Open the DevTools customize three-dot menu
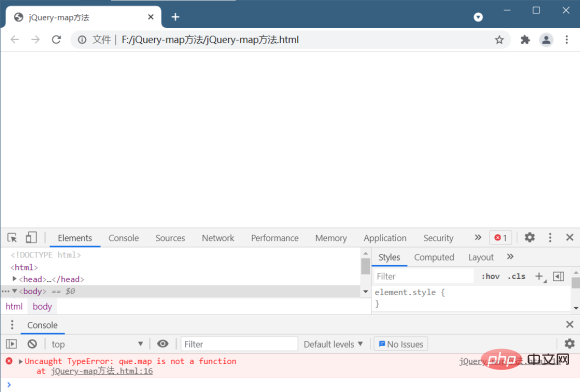This screenshot has width=580, height=392. (x=550, y=237)
